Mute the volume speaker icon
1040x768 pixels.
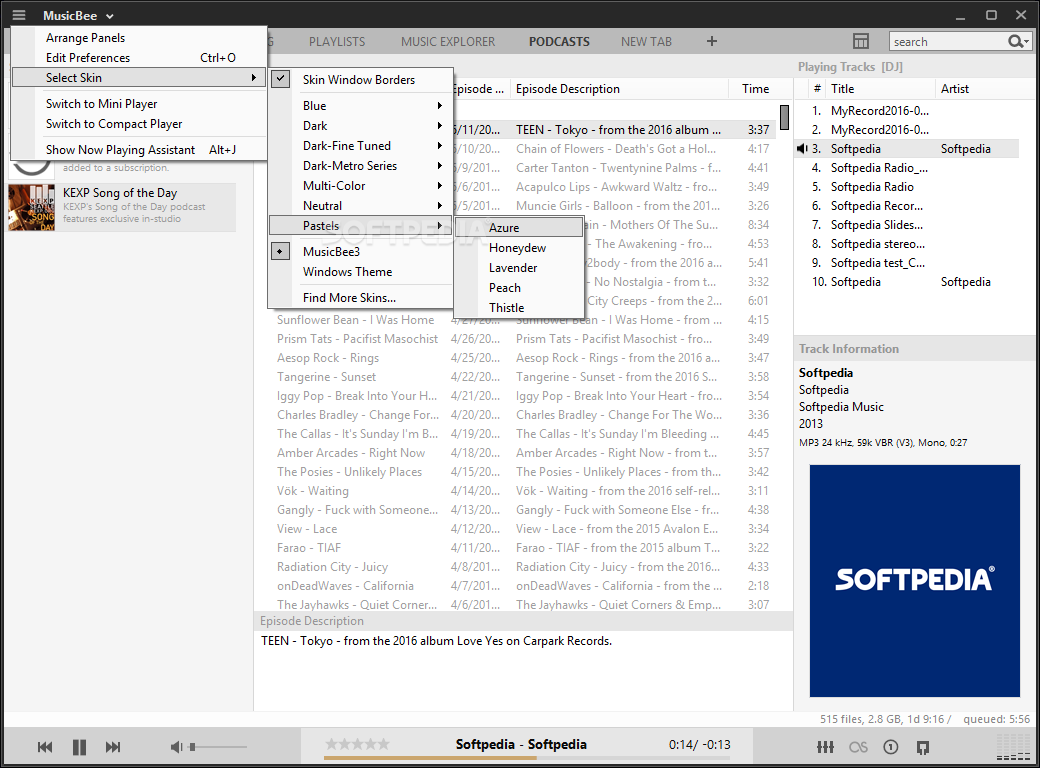[x=176, y=747]
